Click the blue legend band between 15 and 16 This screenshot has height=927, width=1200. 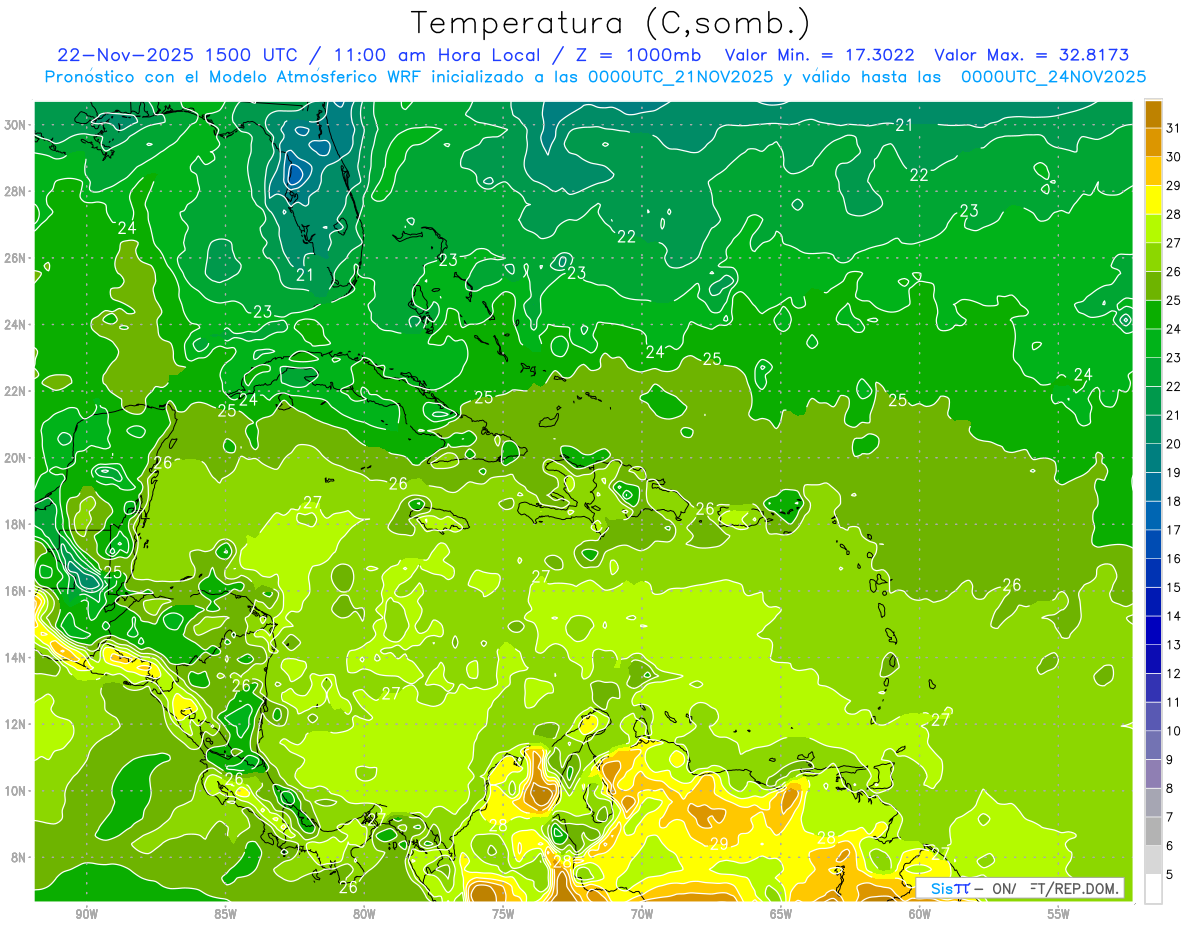tap(1153, 574)
